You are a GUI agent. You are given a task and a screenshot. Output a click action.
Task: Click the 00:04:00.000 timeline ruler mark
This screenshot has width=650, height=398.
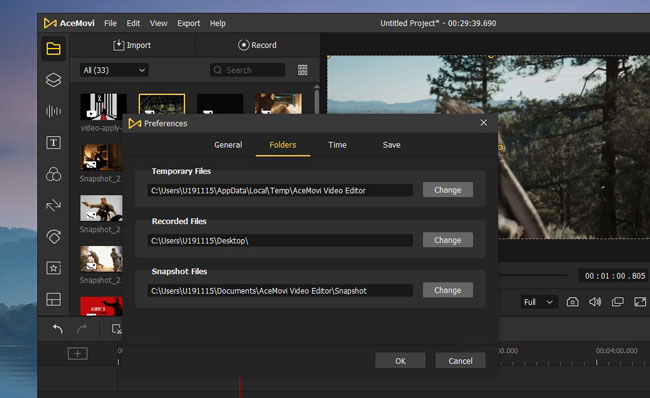(x=616, y=351)
